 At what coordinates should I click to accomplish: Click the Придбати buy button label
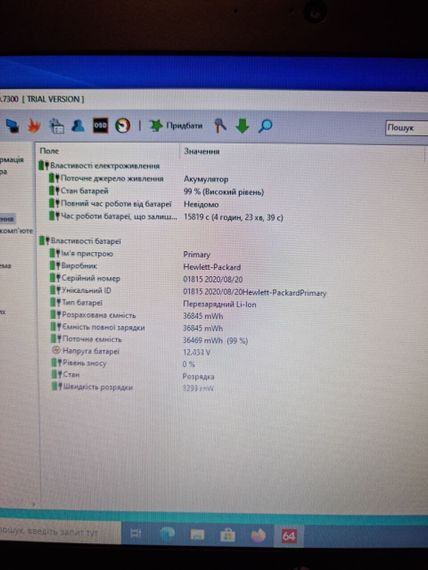click(184, 126)
